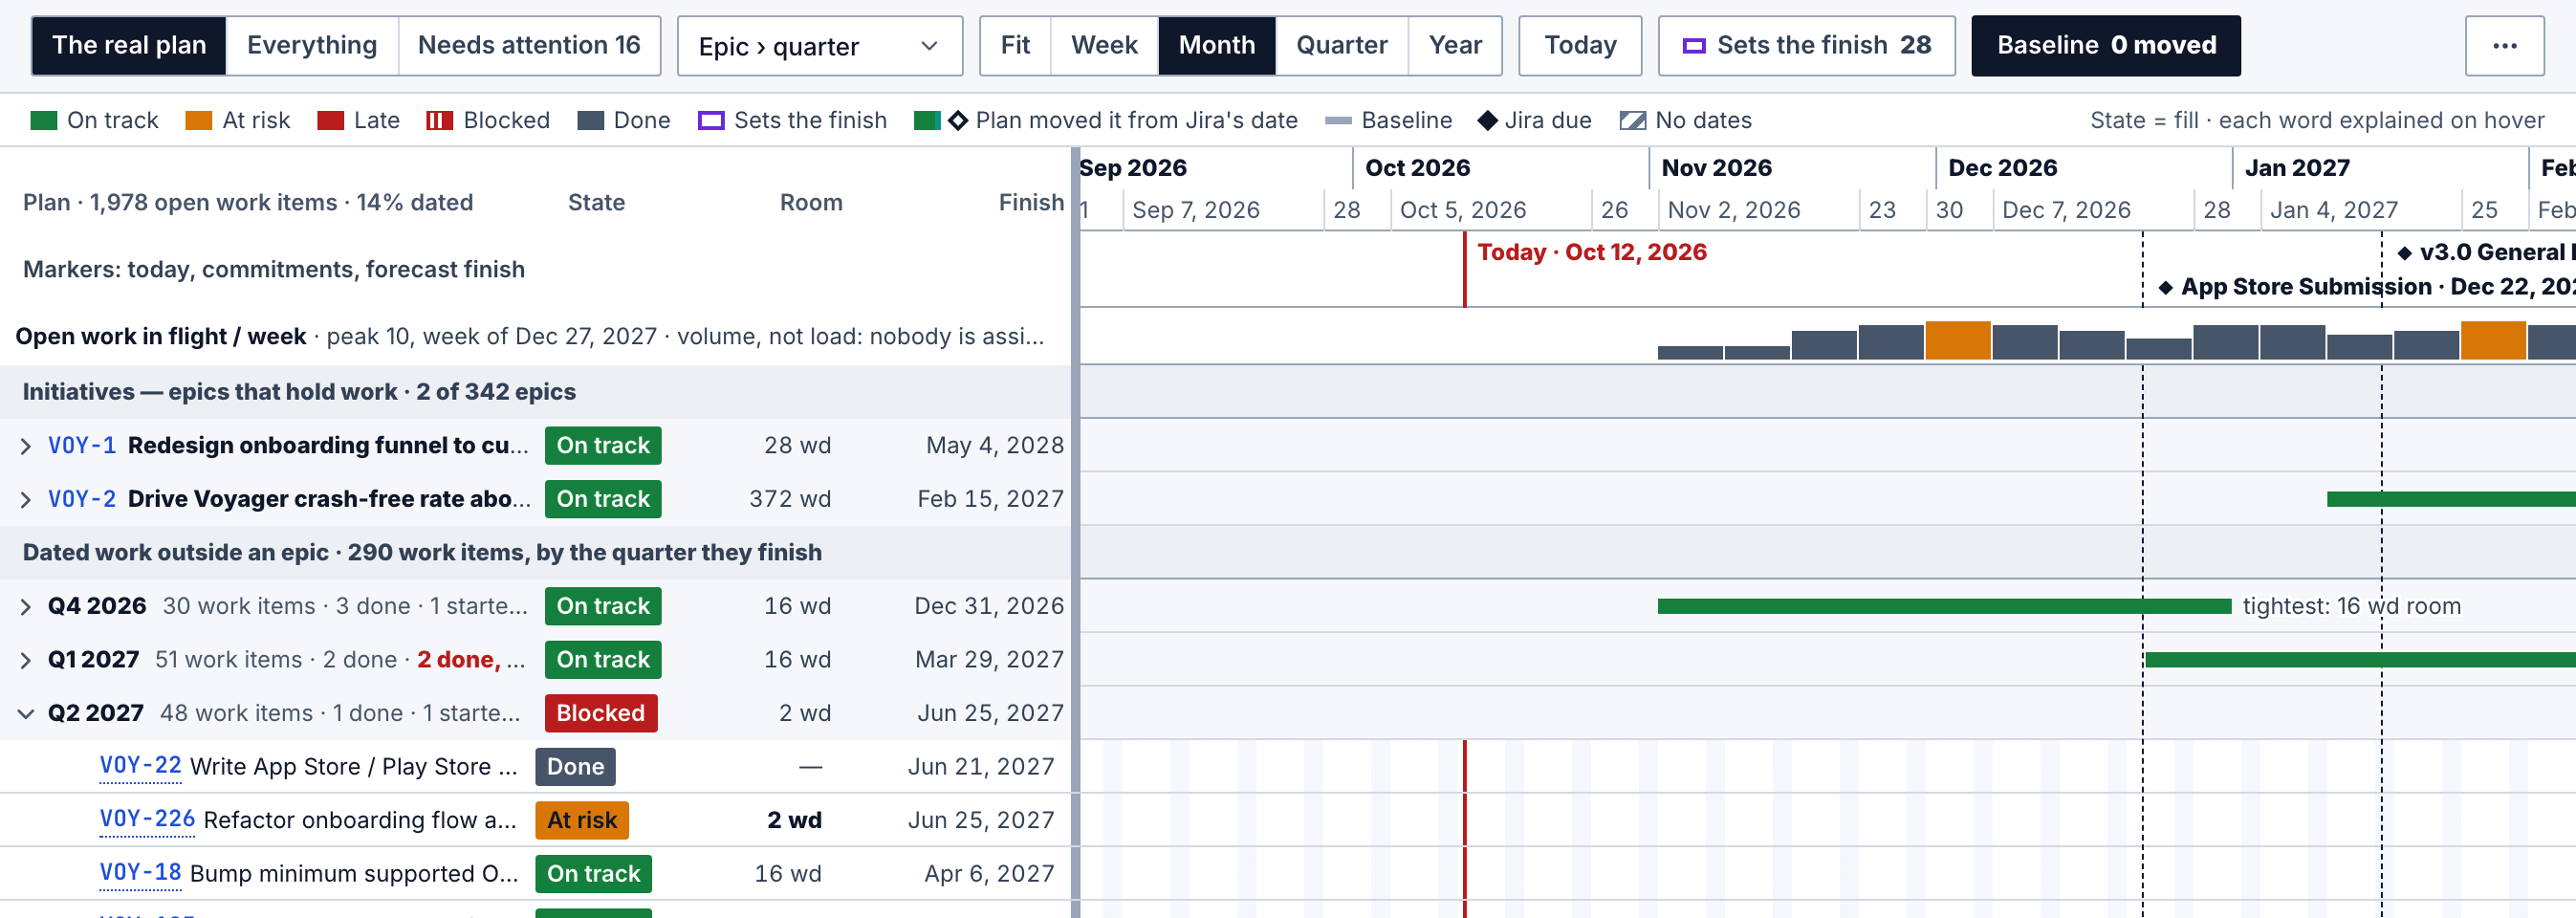Expand the Q1 2027 group

(x=26, y=661)
